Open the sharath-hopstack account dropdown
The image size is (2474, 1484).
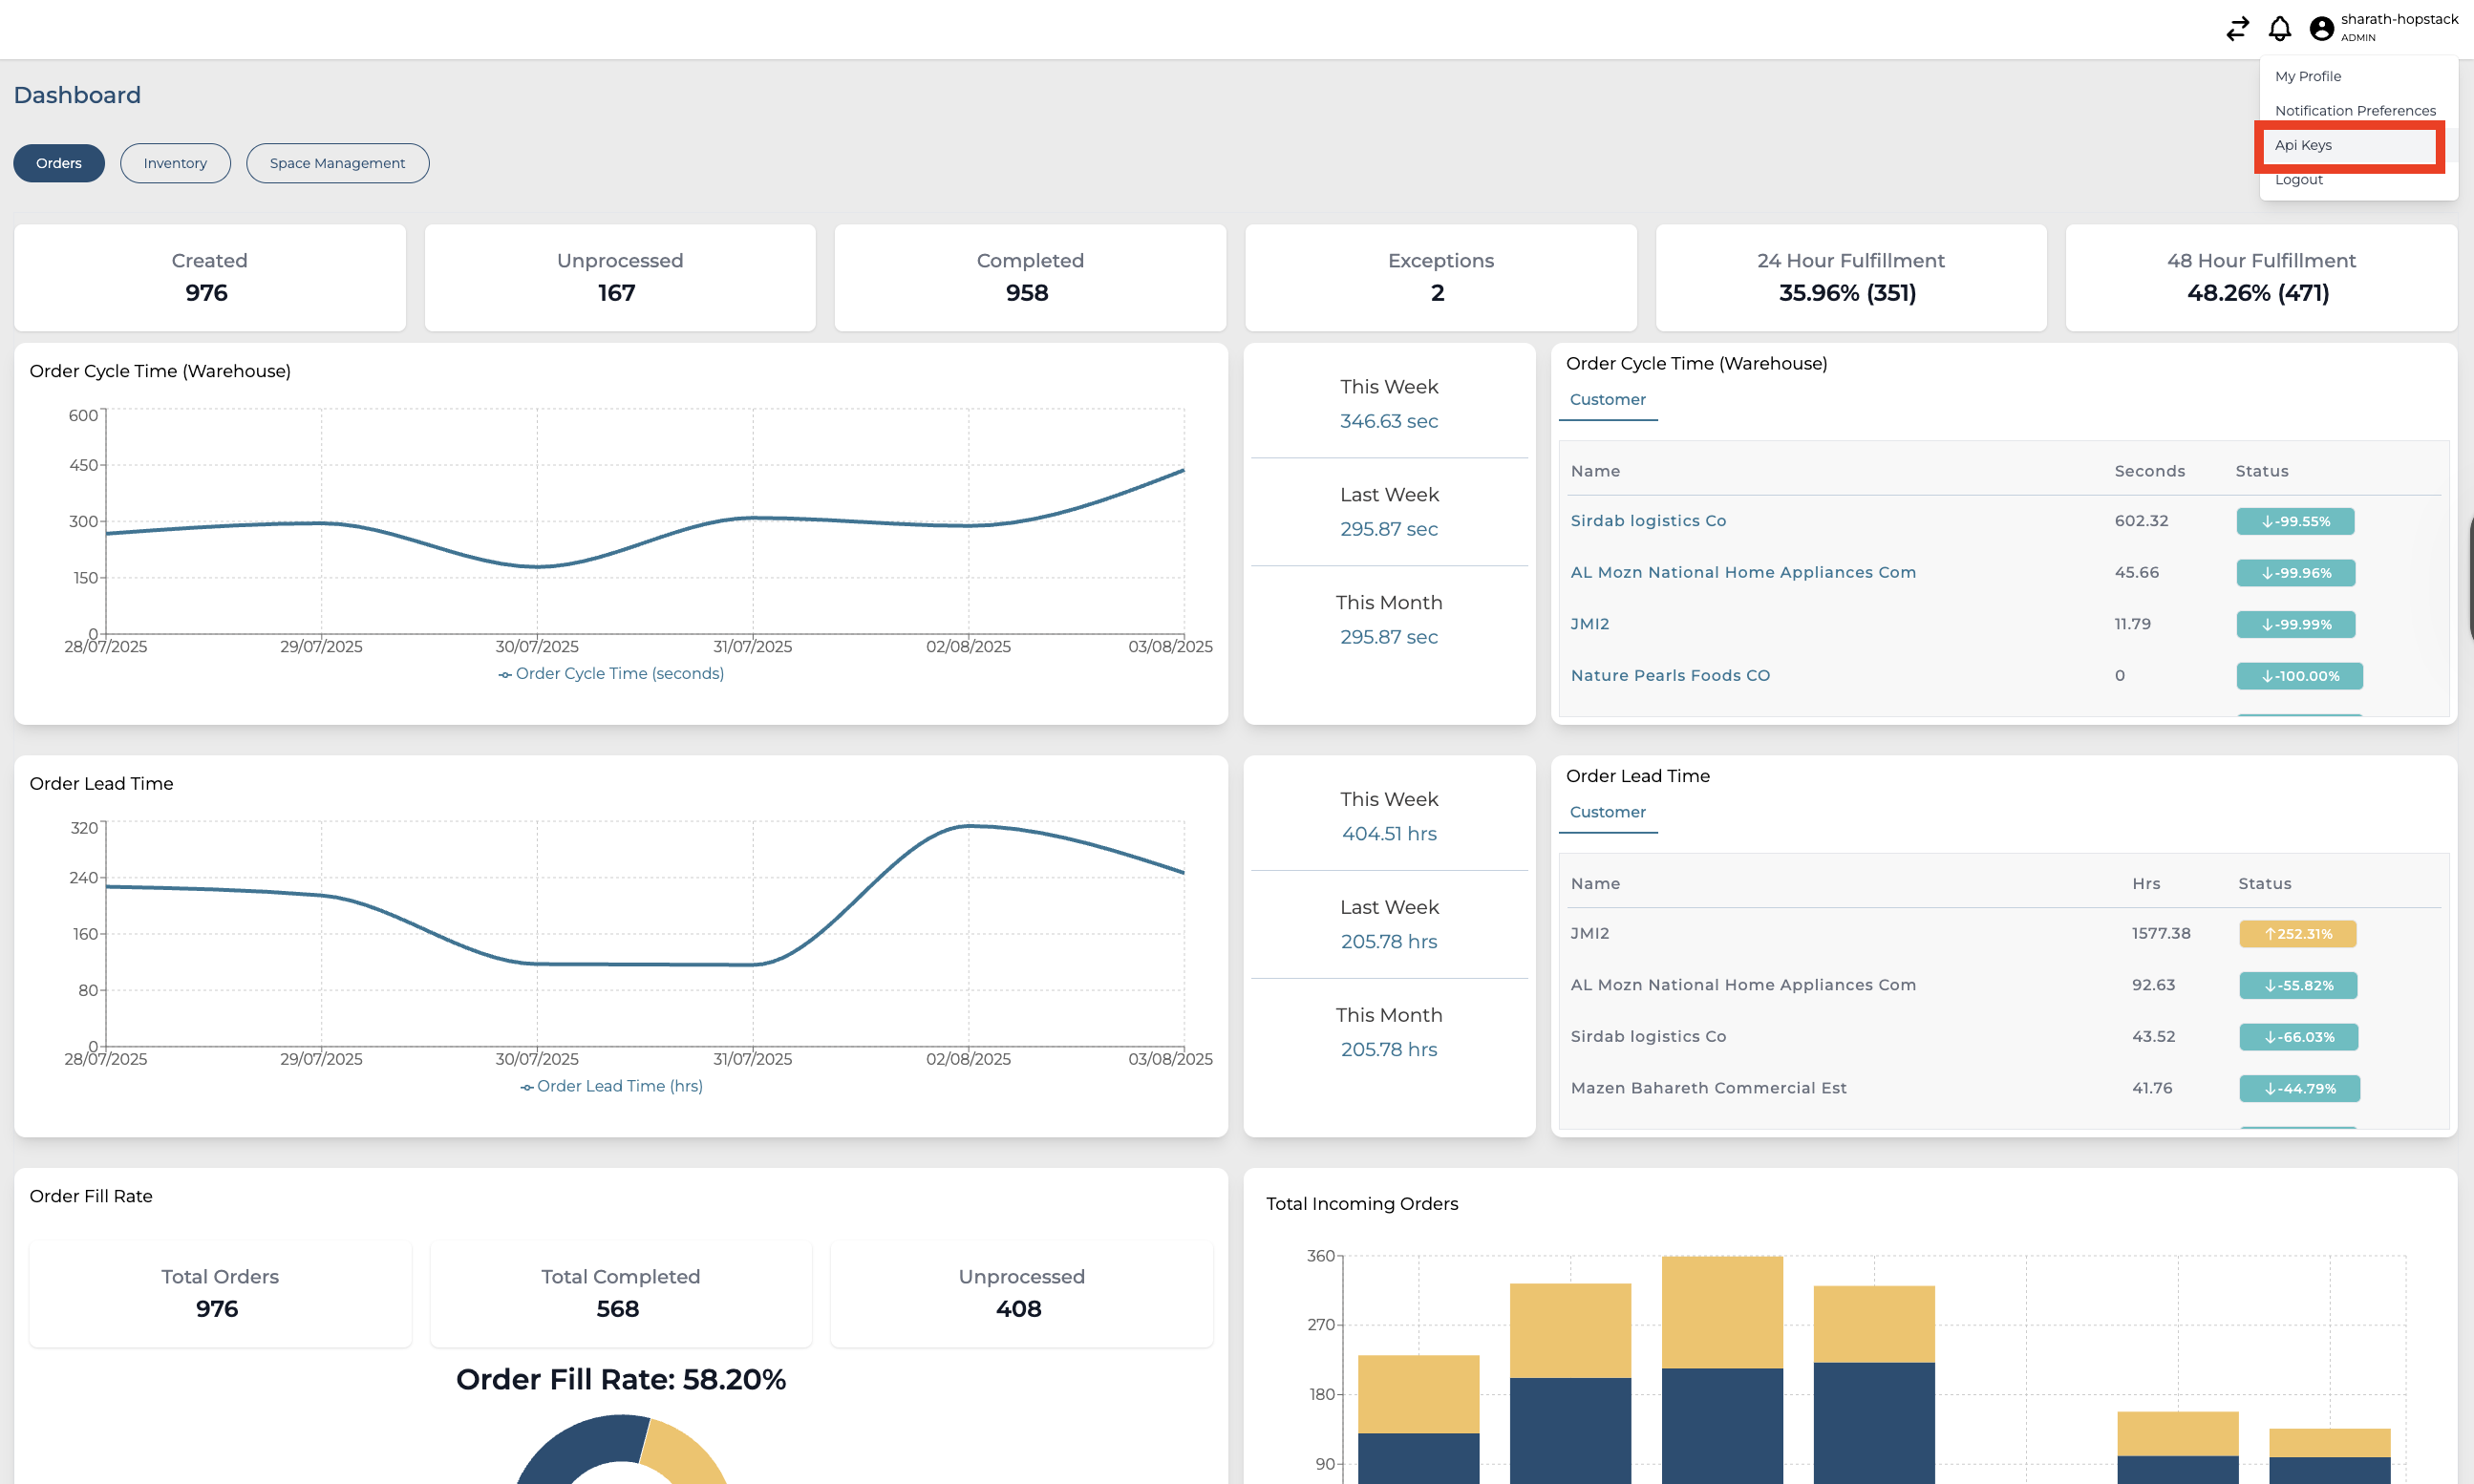(2398, 20)
